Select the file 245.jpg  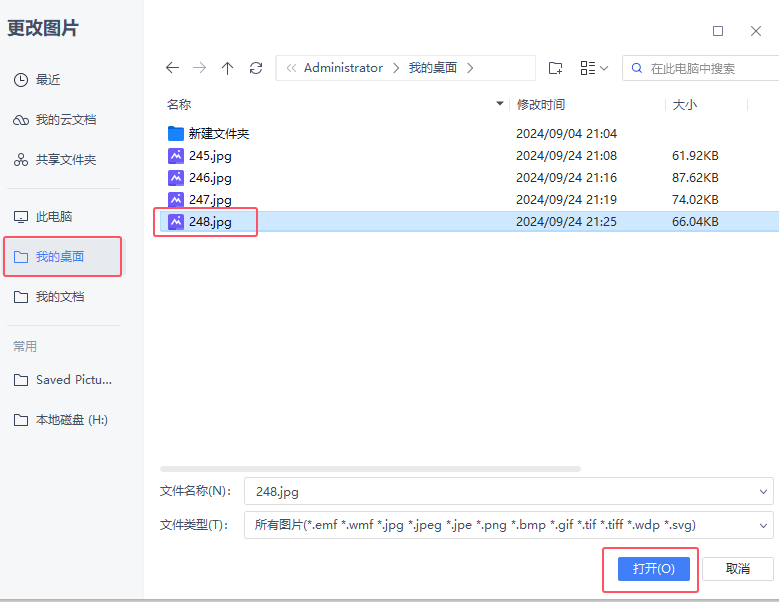(469, 156)
